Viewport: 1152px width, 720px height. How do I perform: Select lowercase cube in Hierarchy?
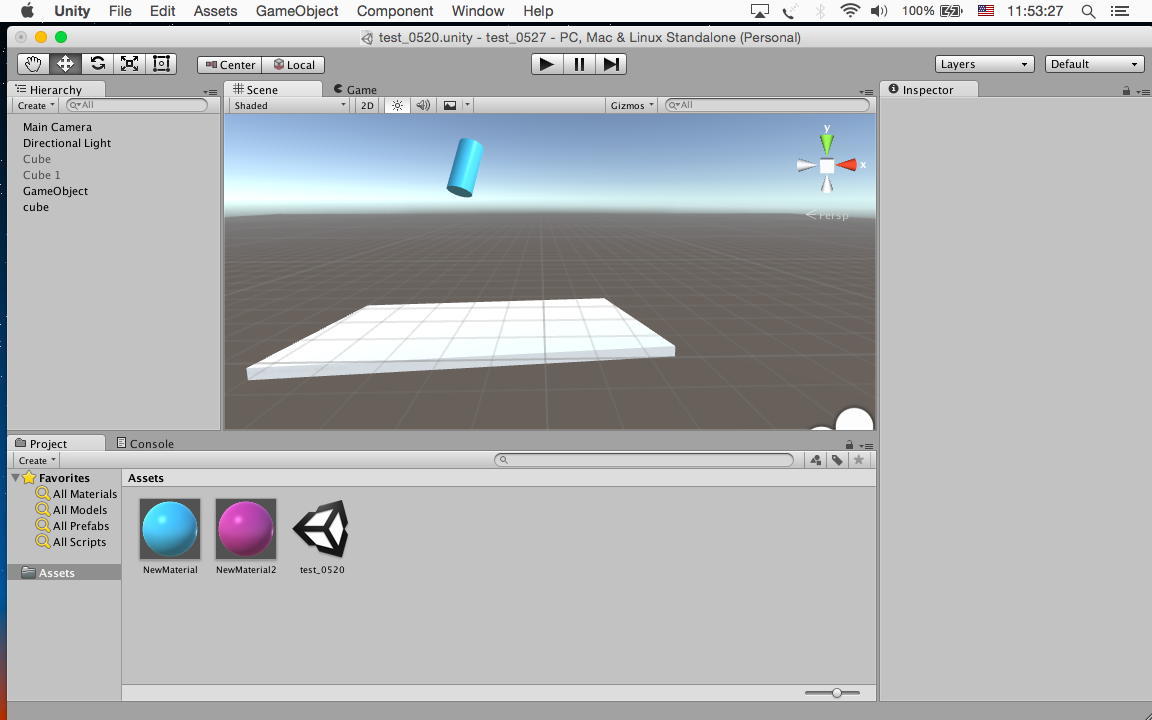pyautogui.click(x=36, y=207)
